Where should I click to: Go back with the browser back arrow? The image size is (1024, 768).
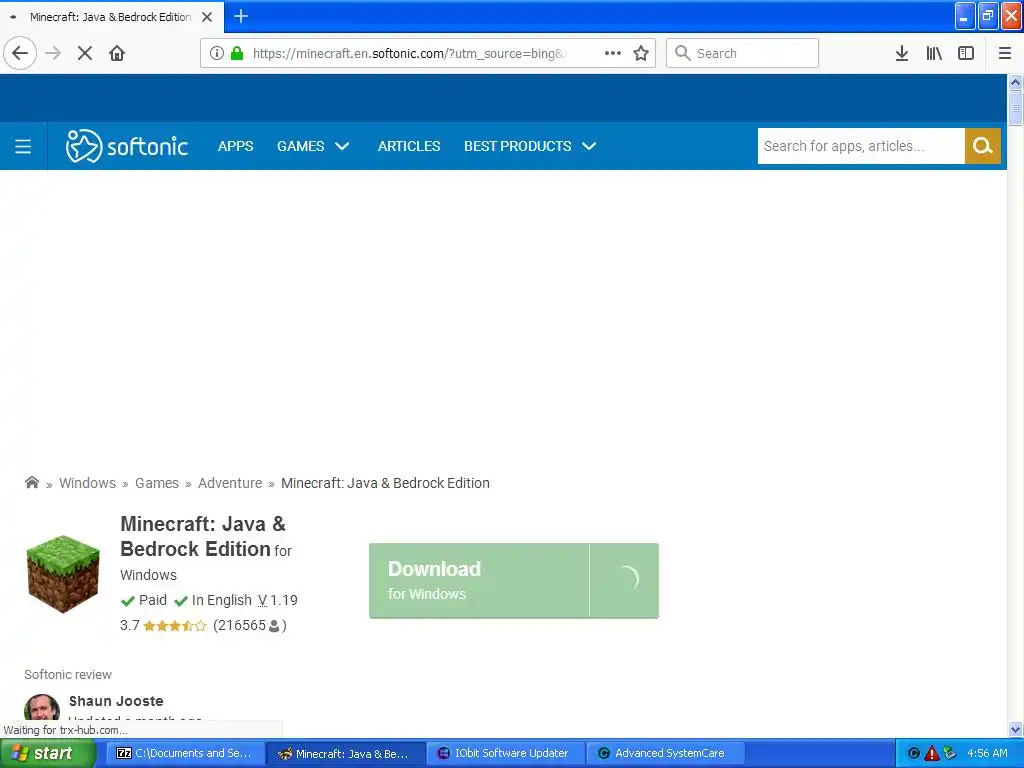click(x=20, y=54)
